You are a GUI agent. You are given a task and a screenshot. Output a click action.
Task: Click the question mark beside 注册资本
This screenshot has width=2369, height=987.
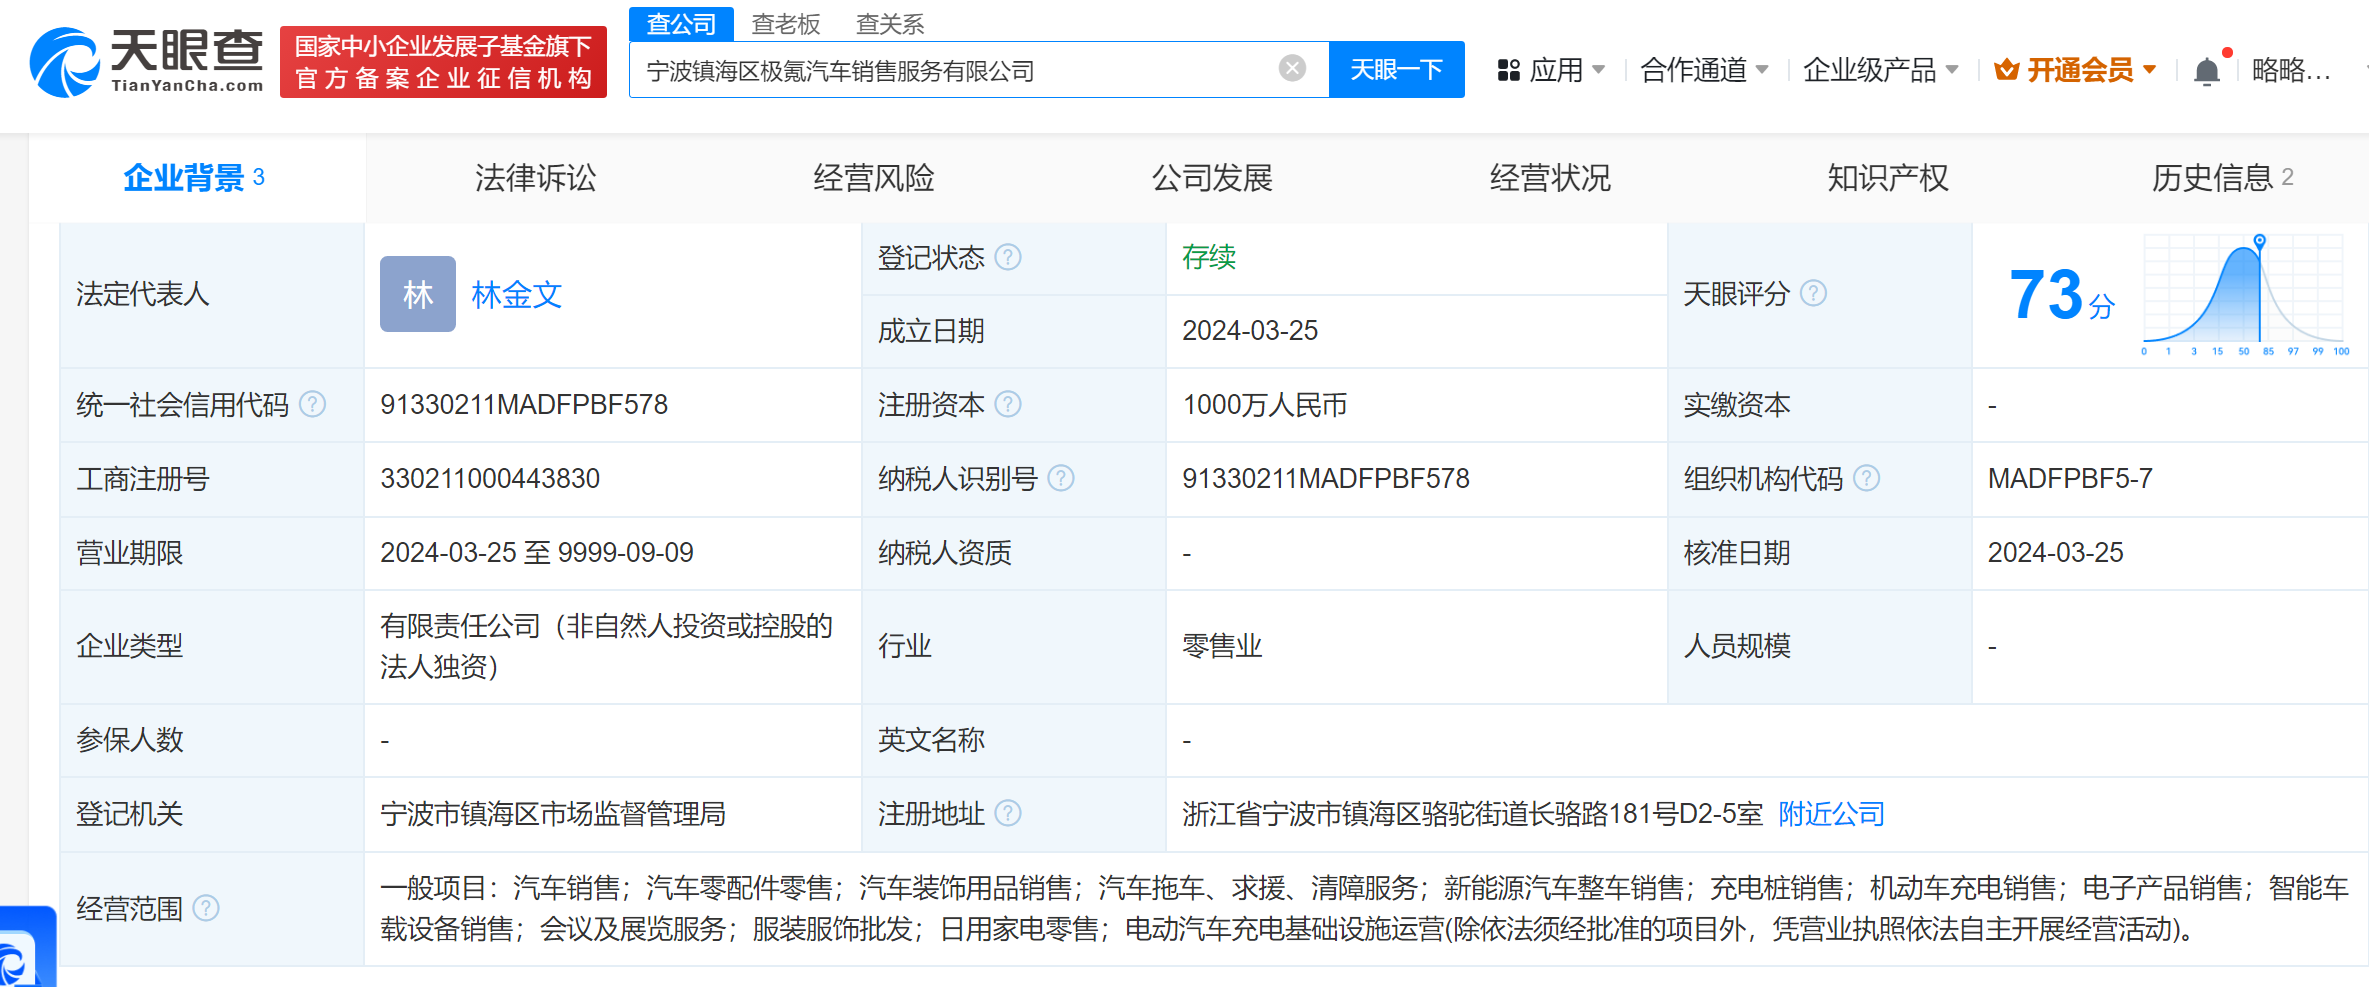coord(1011,405)
